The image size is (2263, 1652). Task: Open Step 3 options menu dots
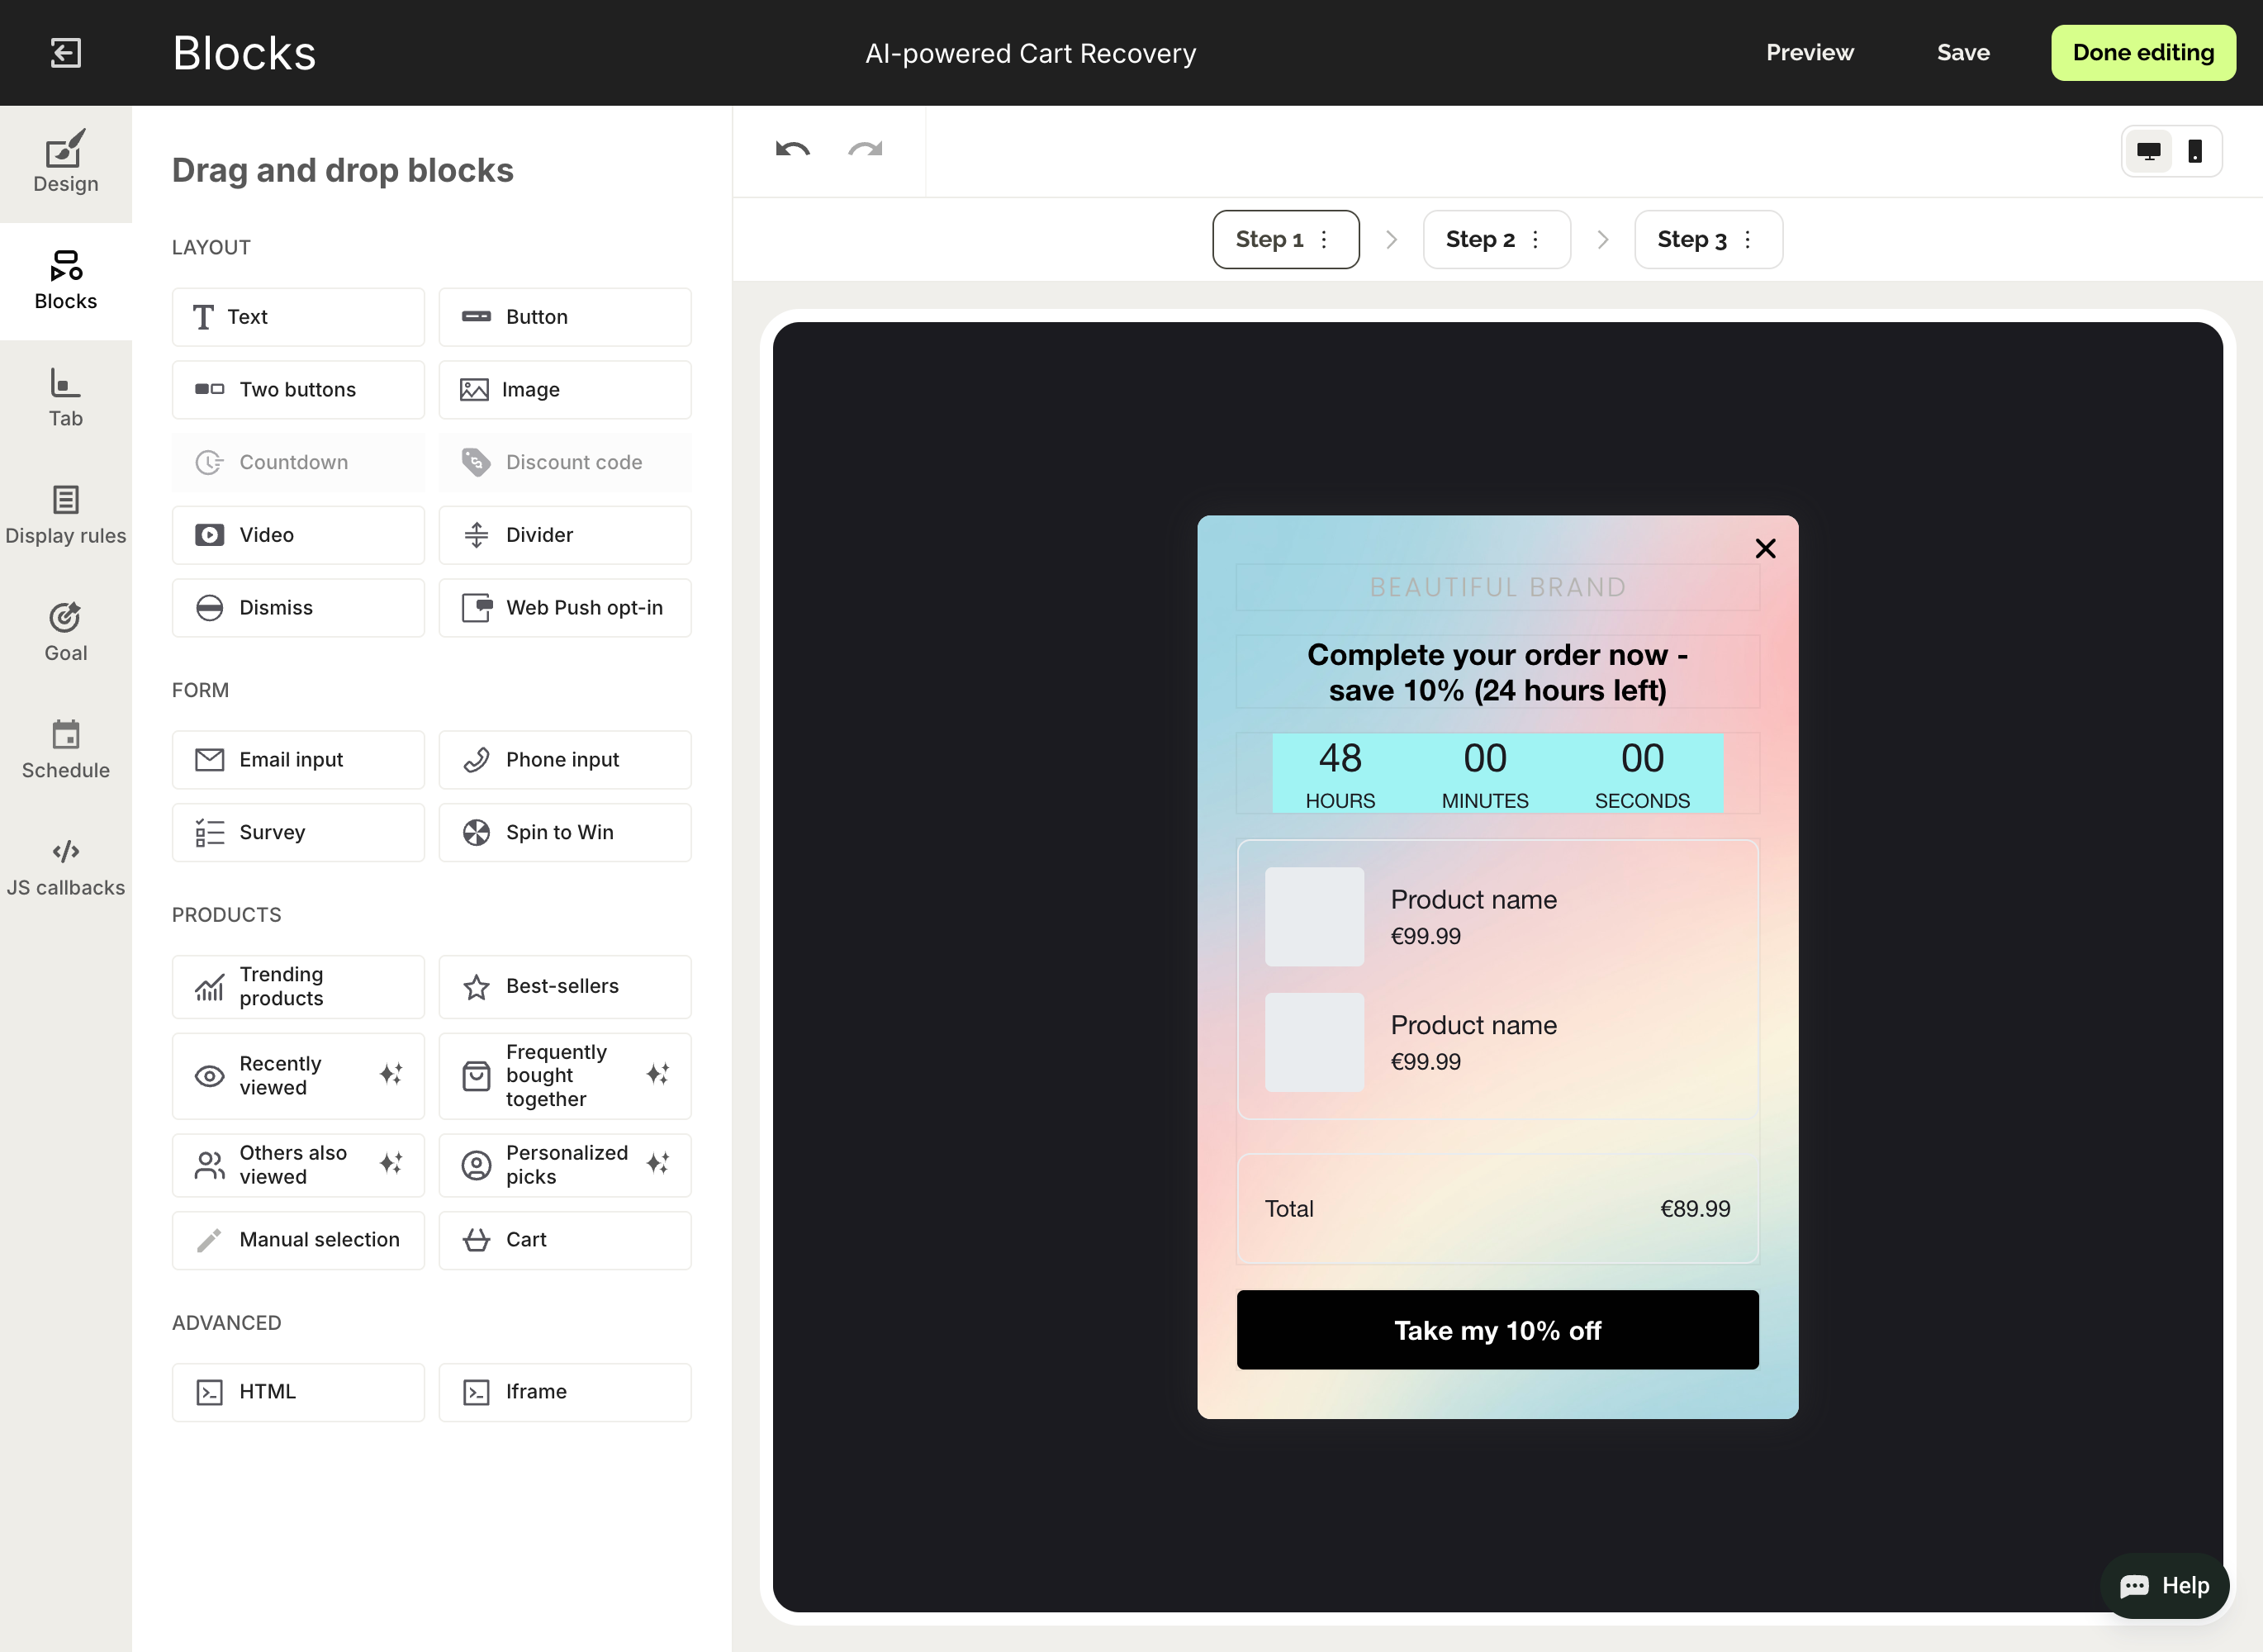(1747, 240)
